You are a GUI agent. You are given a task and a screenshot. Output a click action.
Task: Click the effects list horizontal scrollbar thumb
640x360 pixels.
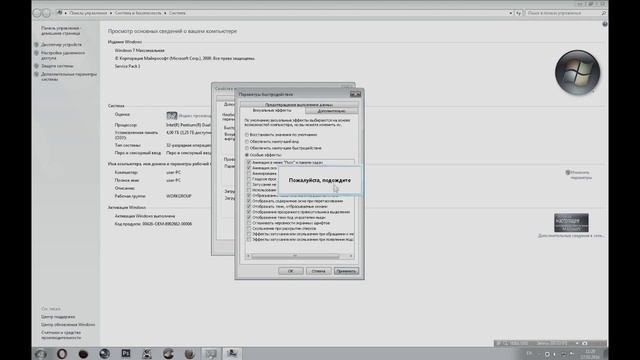pyautogui.click(x=295, y=256)
